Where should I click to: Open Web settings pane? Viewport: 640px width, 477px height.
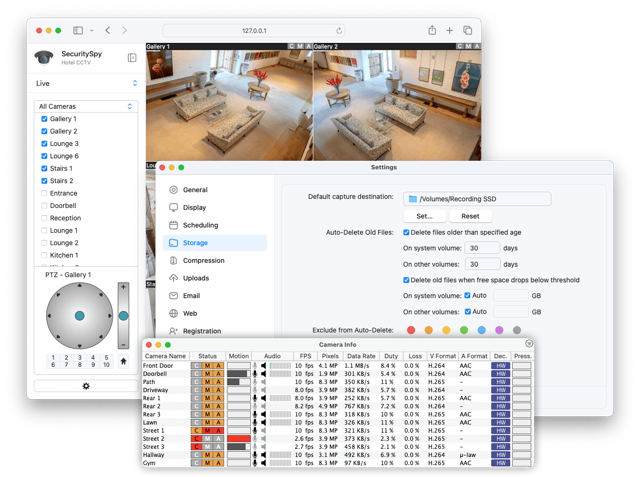point(215,313)
